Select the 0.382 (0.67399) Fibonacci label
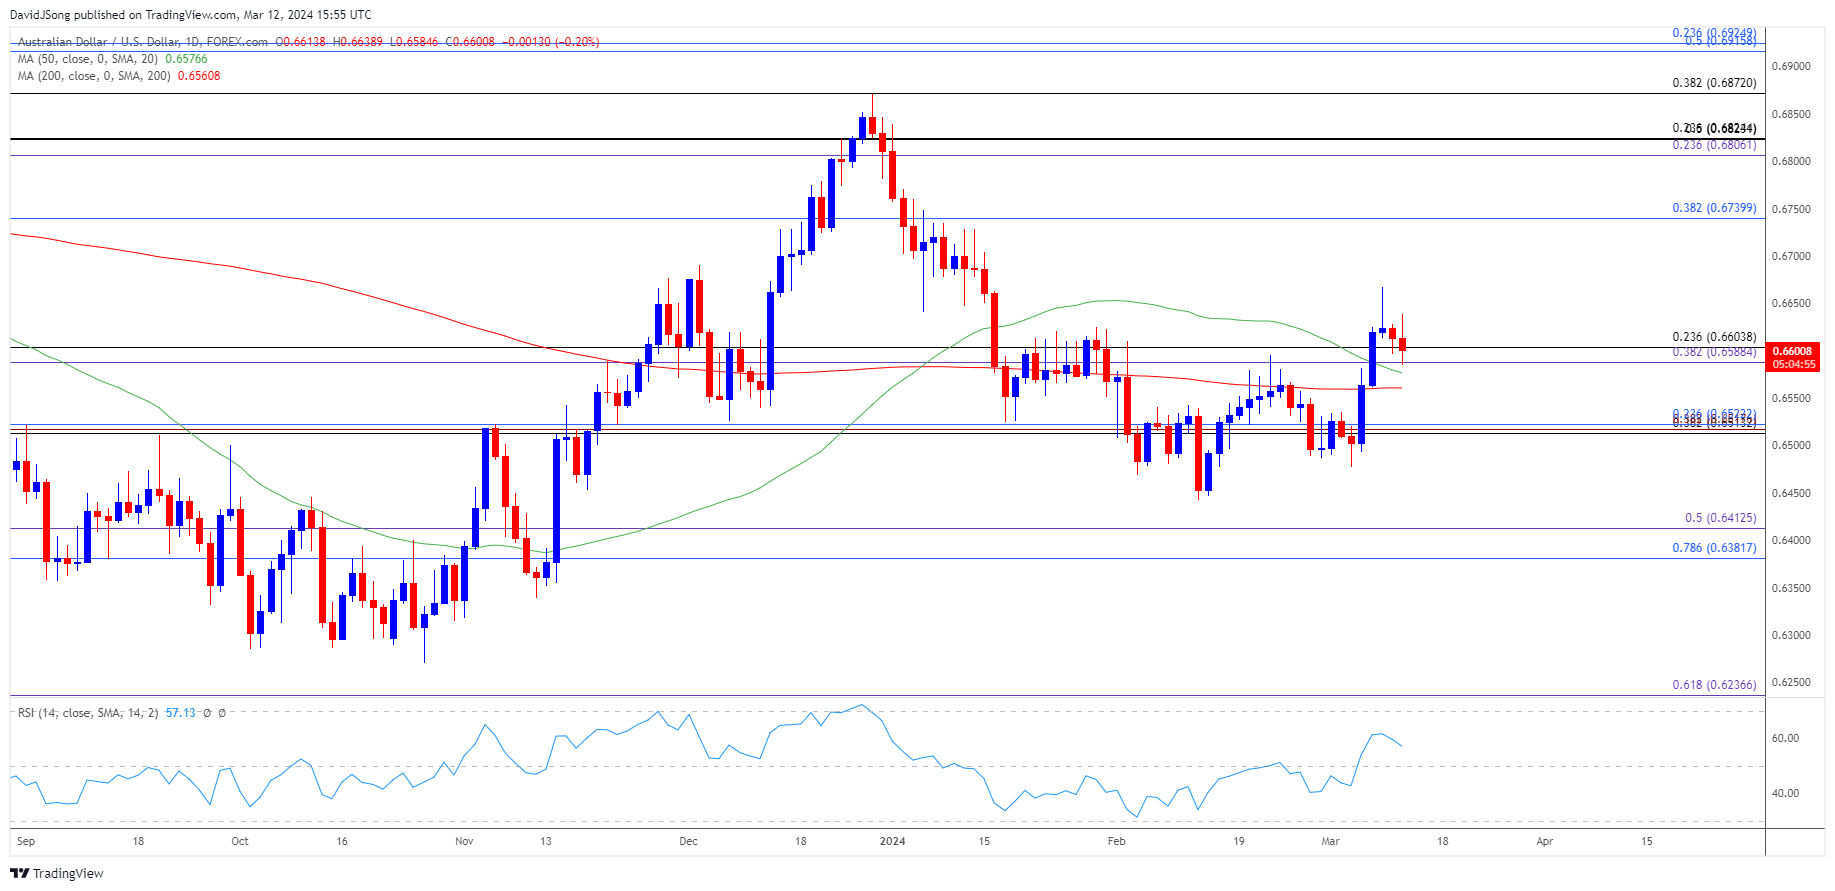1835x891 pixels. 1714,208
